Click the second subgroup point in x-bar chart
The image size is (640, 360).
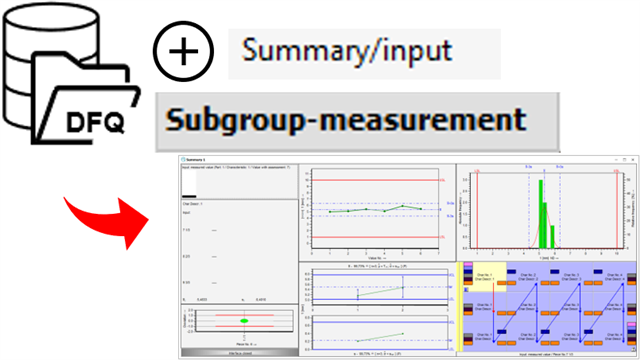point(403,287)
